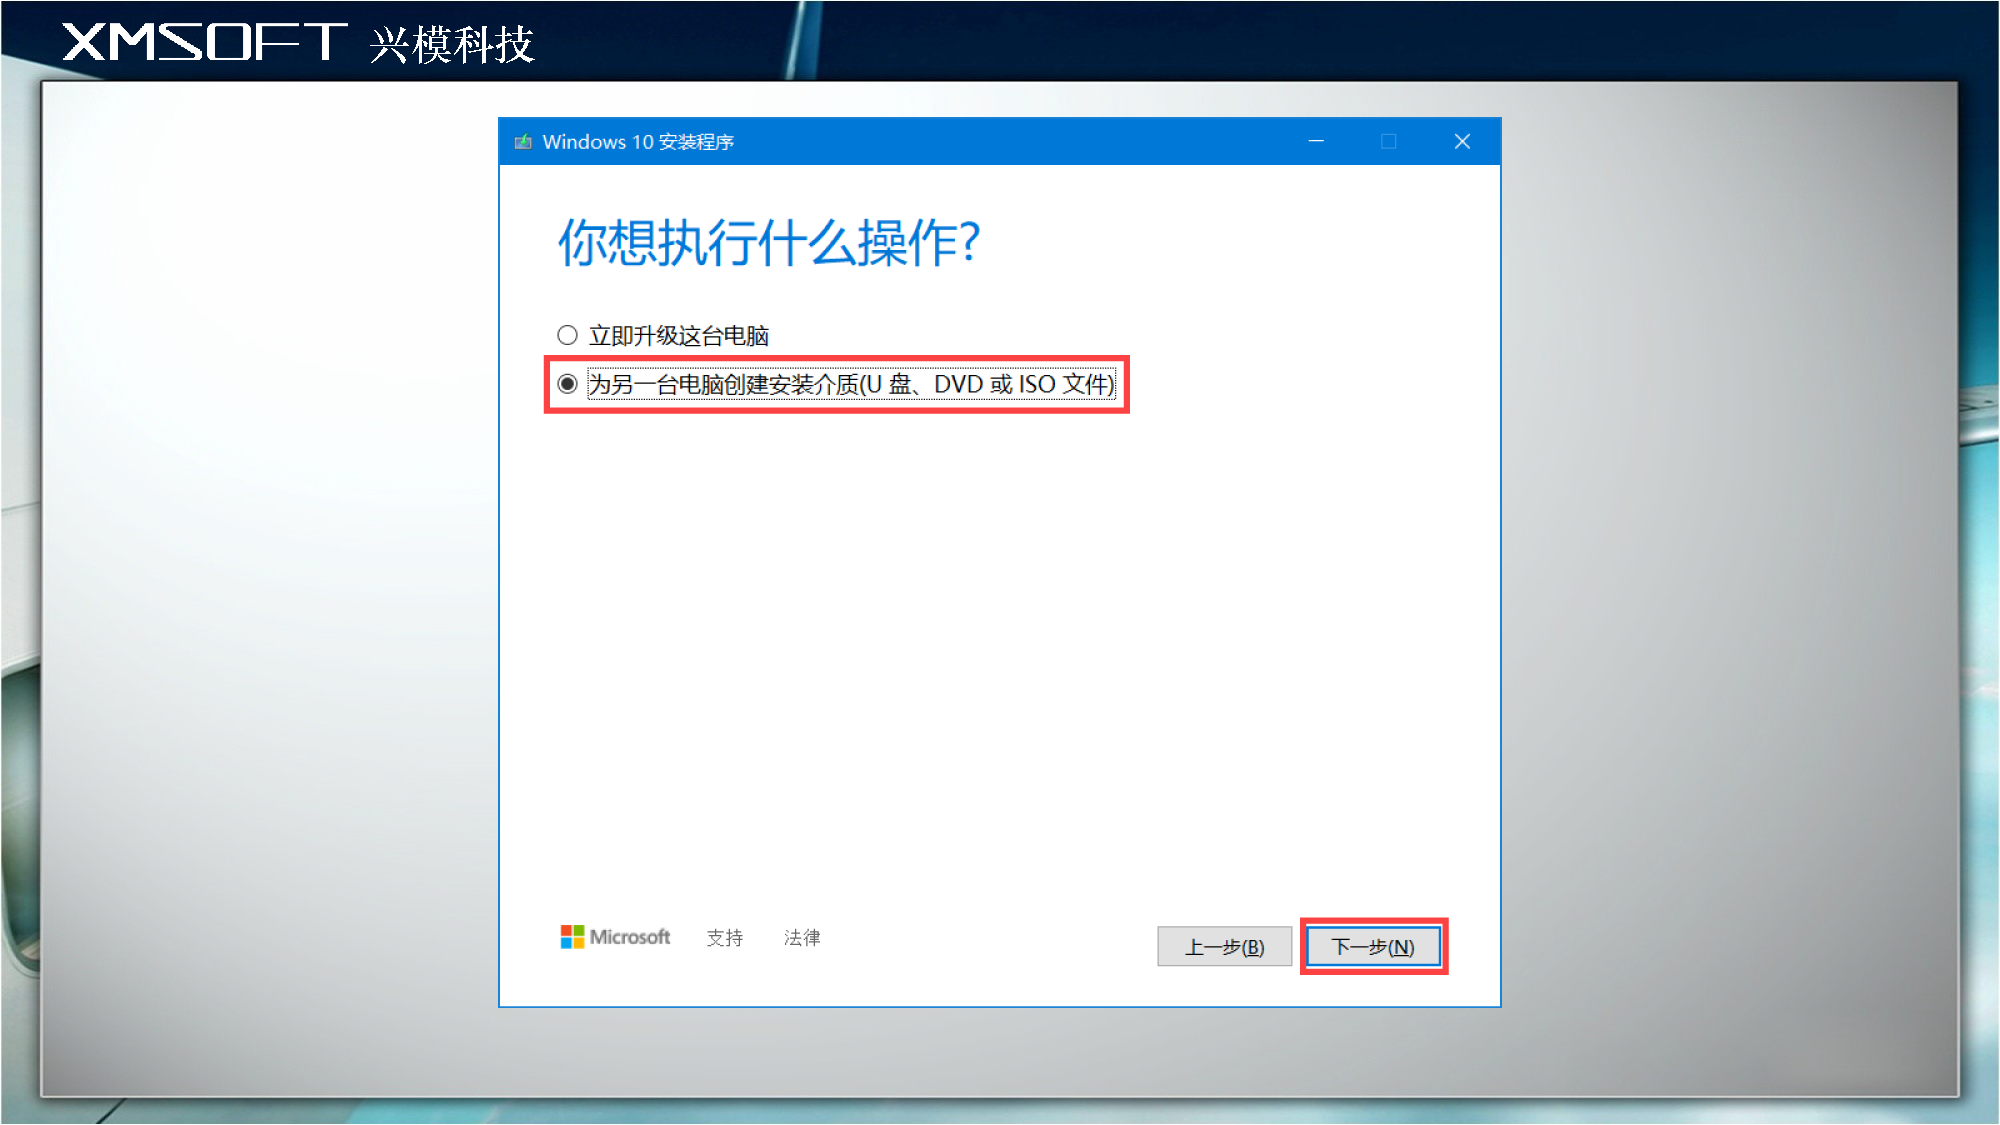Click the XMSOFT logo in the banner
This screenshot has width=2000, height=1125.
204,42
